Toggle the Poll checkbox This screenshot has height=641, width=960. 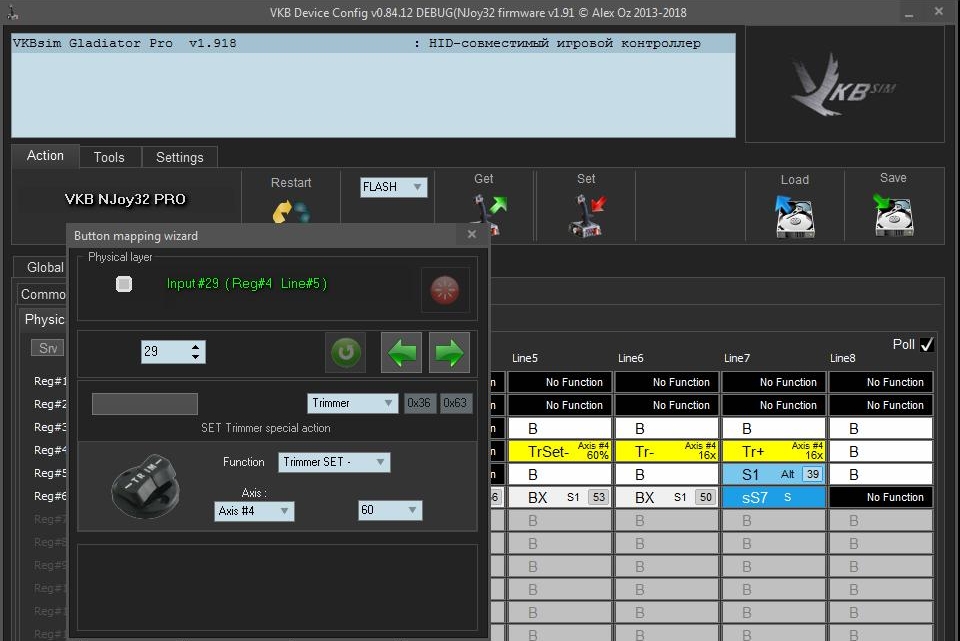pyautogui.click(x=927, y=345)
